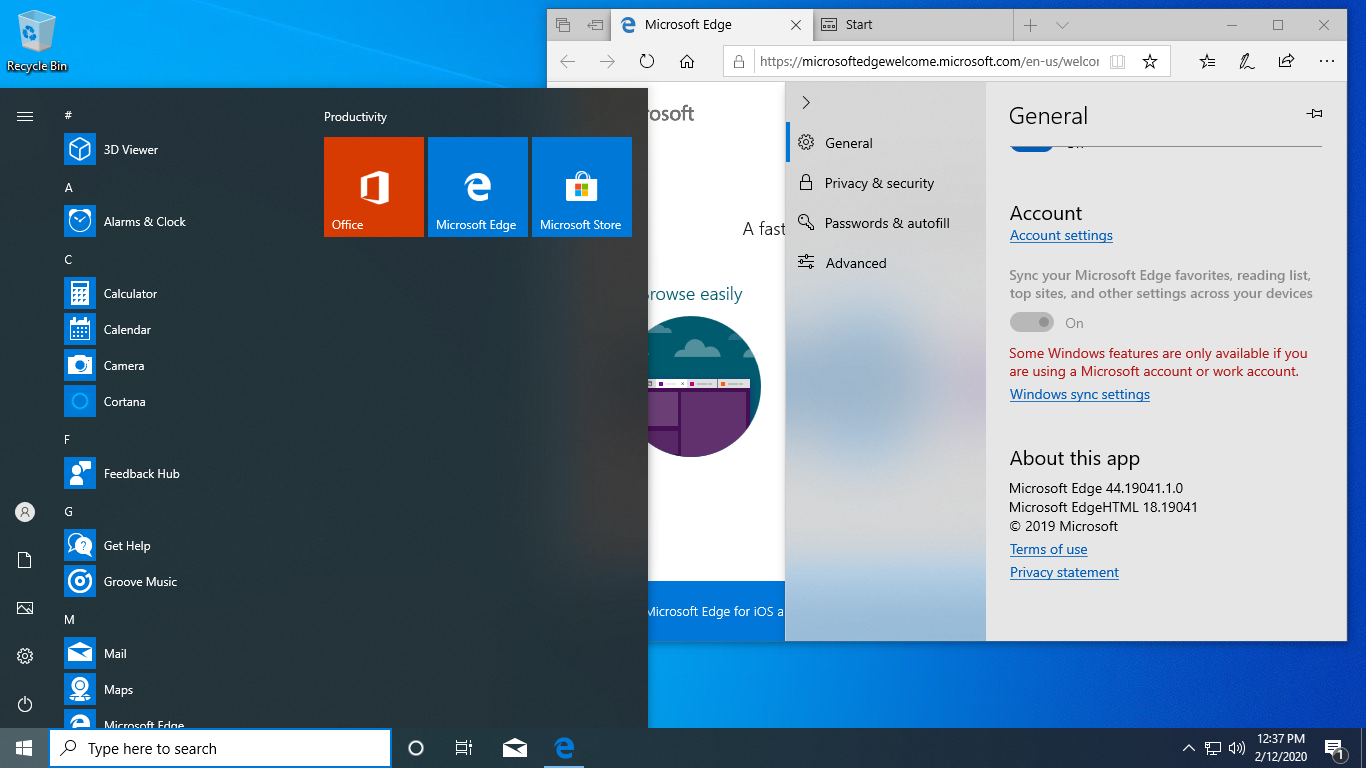This screenshot has height=768, width=1366.
Task: Show tabs you've set aside
Action: (563, 25)
